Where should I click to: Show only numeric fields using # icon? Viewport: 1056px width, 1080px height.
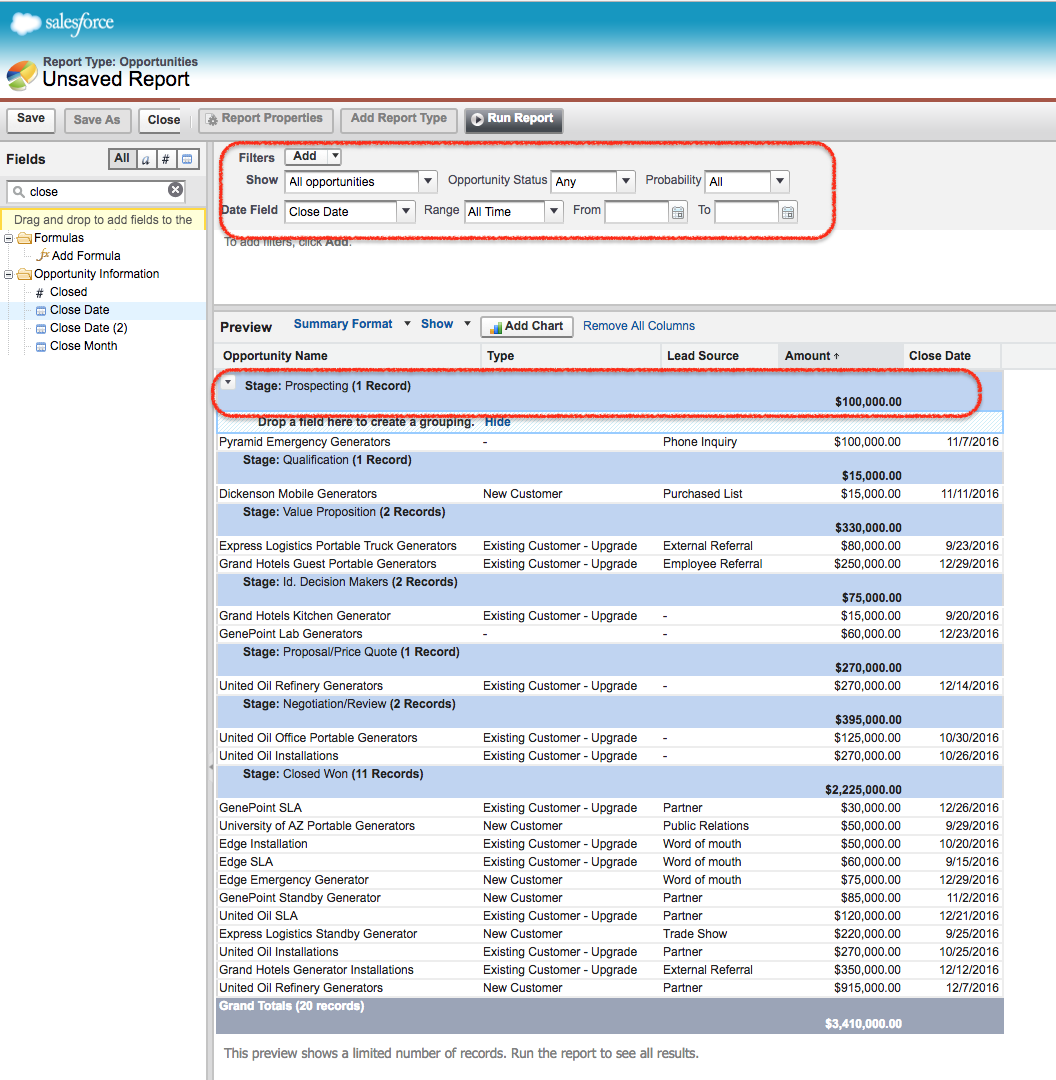(166, 159)
